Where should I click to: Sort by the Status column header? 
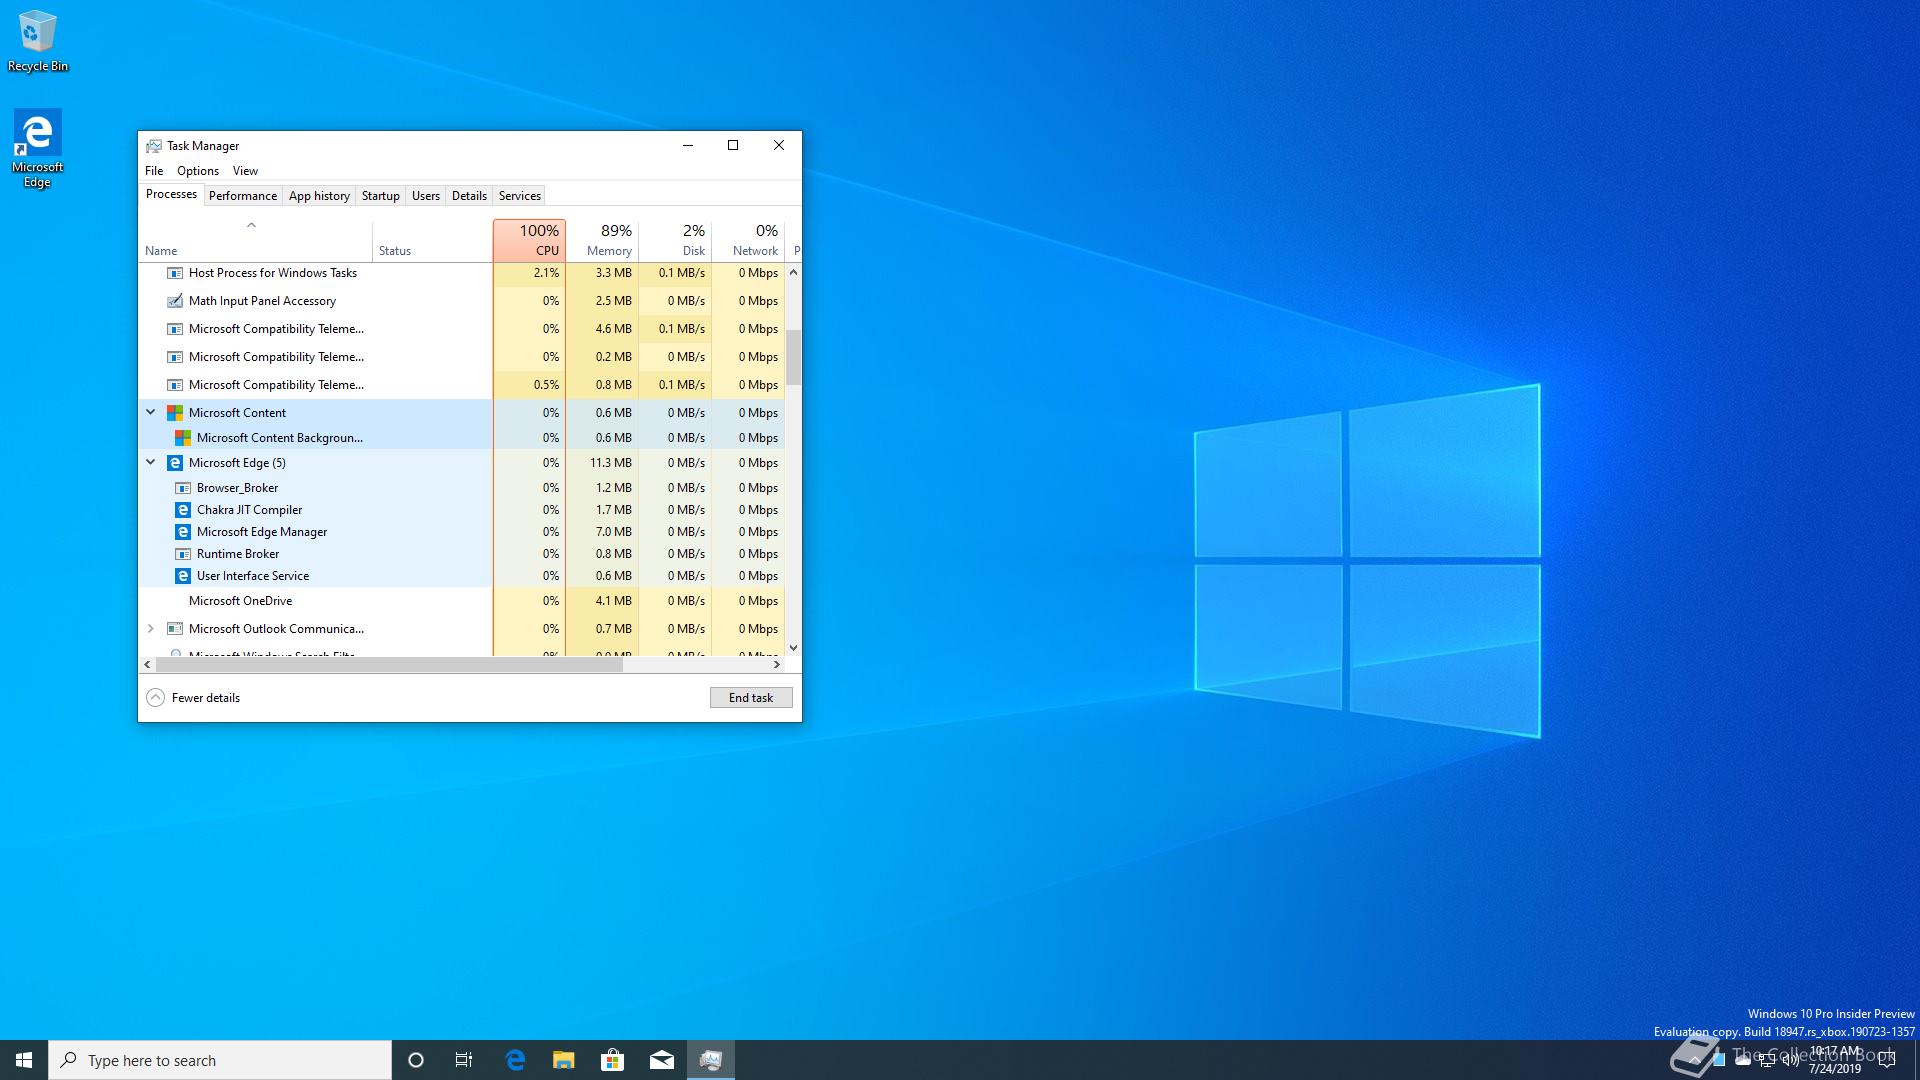coord(432,240)
